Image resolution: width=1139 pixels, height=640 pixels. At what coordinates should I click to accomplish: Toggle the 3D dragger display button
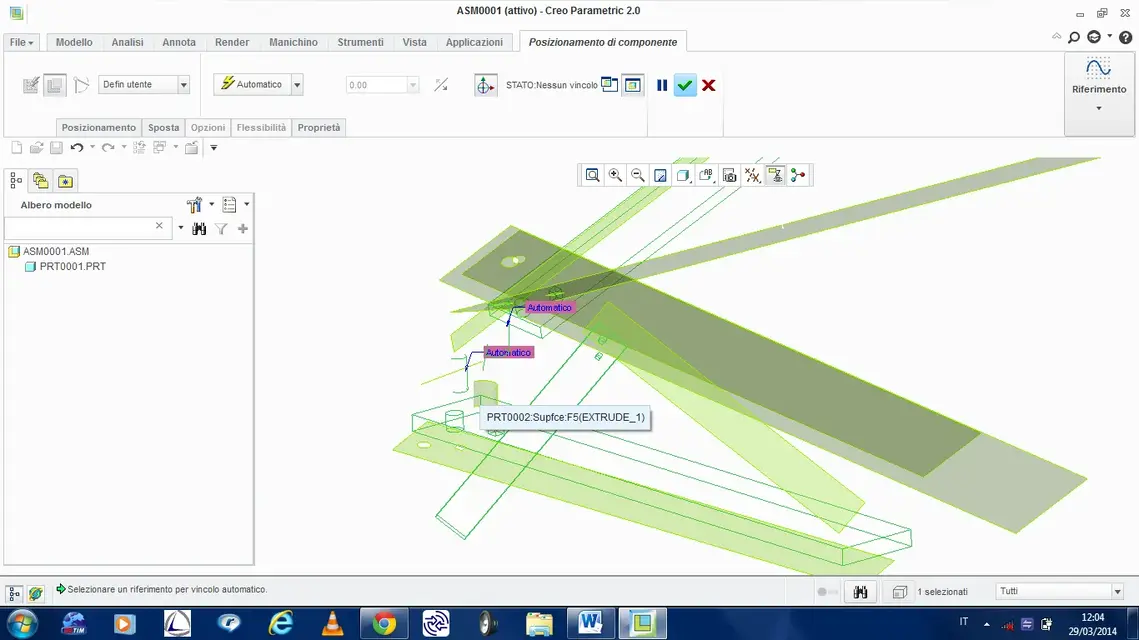click(x=486, y=85)
